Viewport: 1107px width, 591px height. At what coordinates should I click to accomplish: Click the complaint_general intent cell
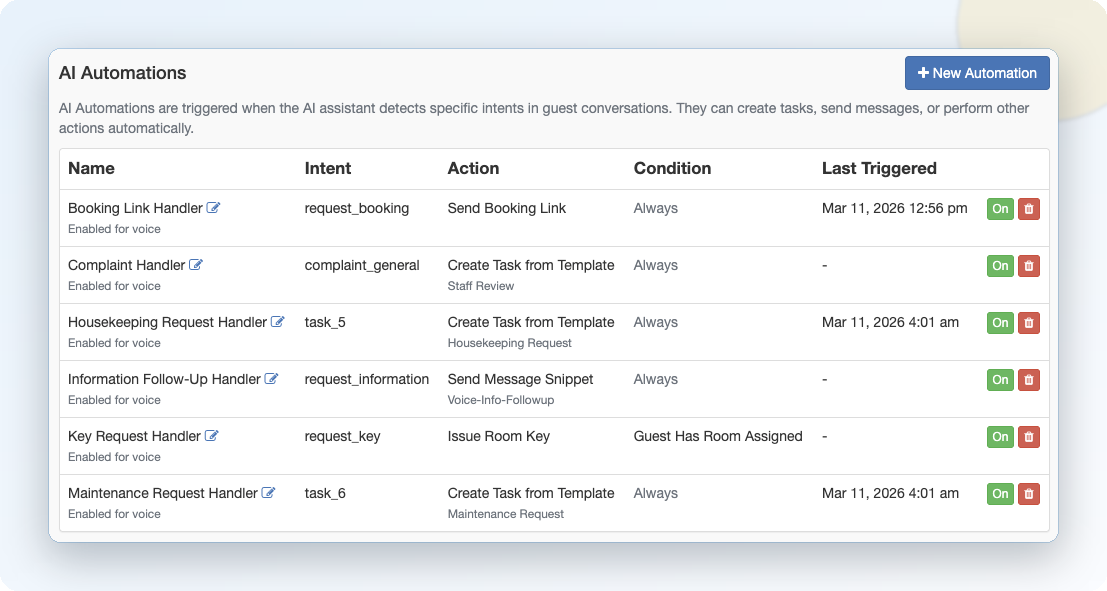[361, 265]
